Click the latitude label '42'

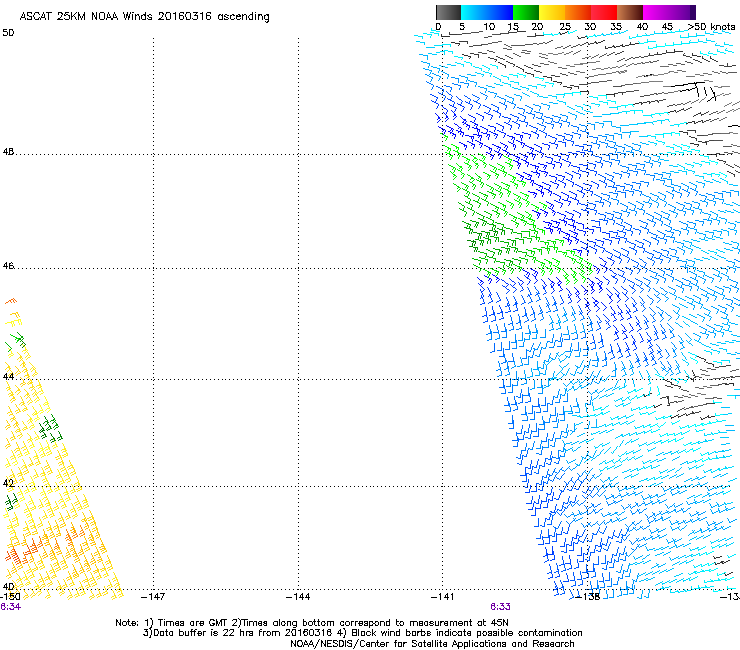tap(8, 483)
